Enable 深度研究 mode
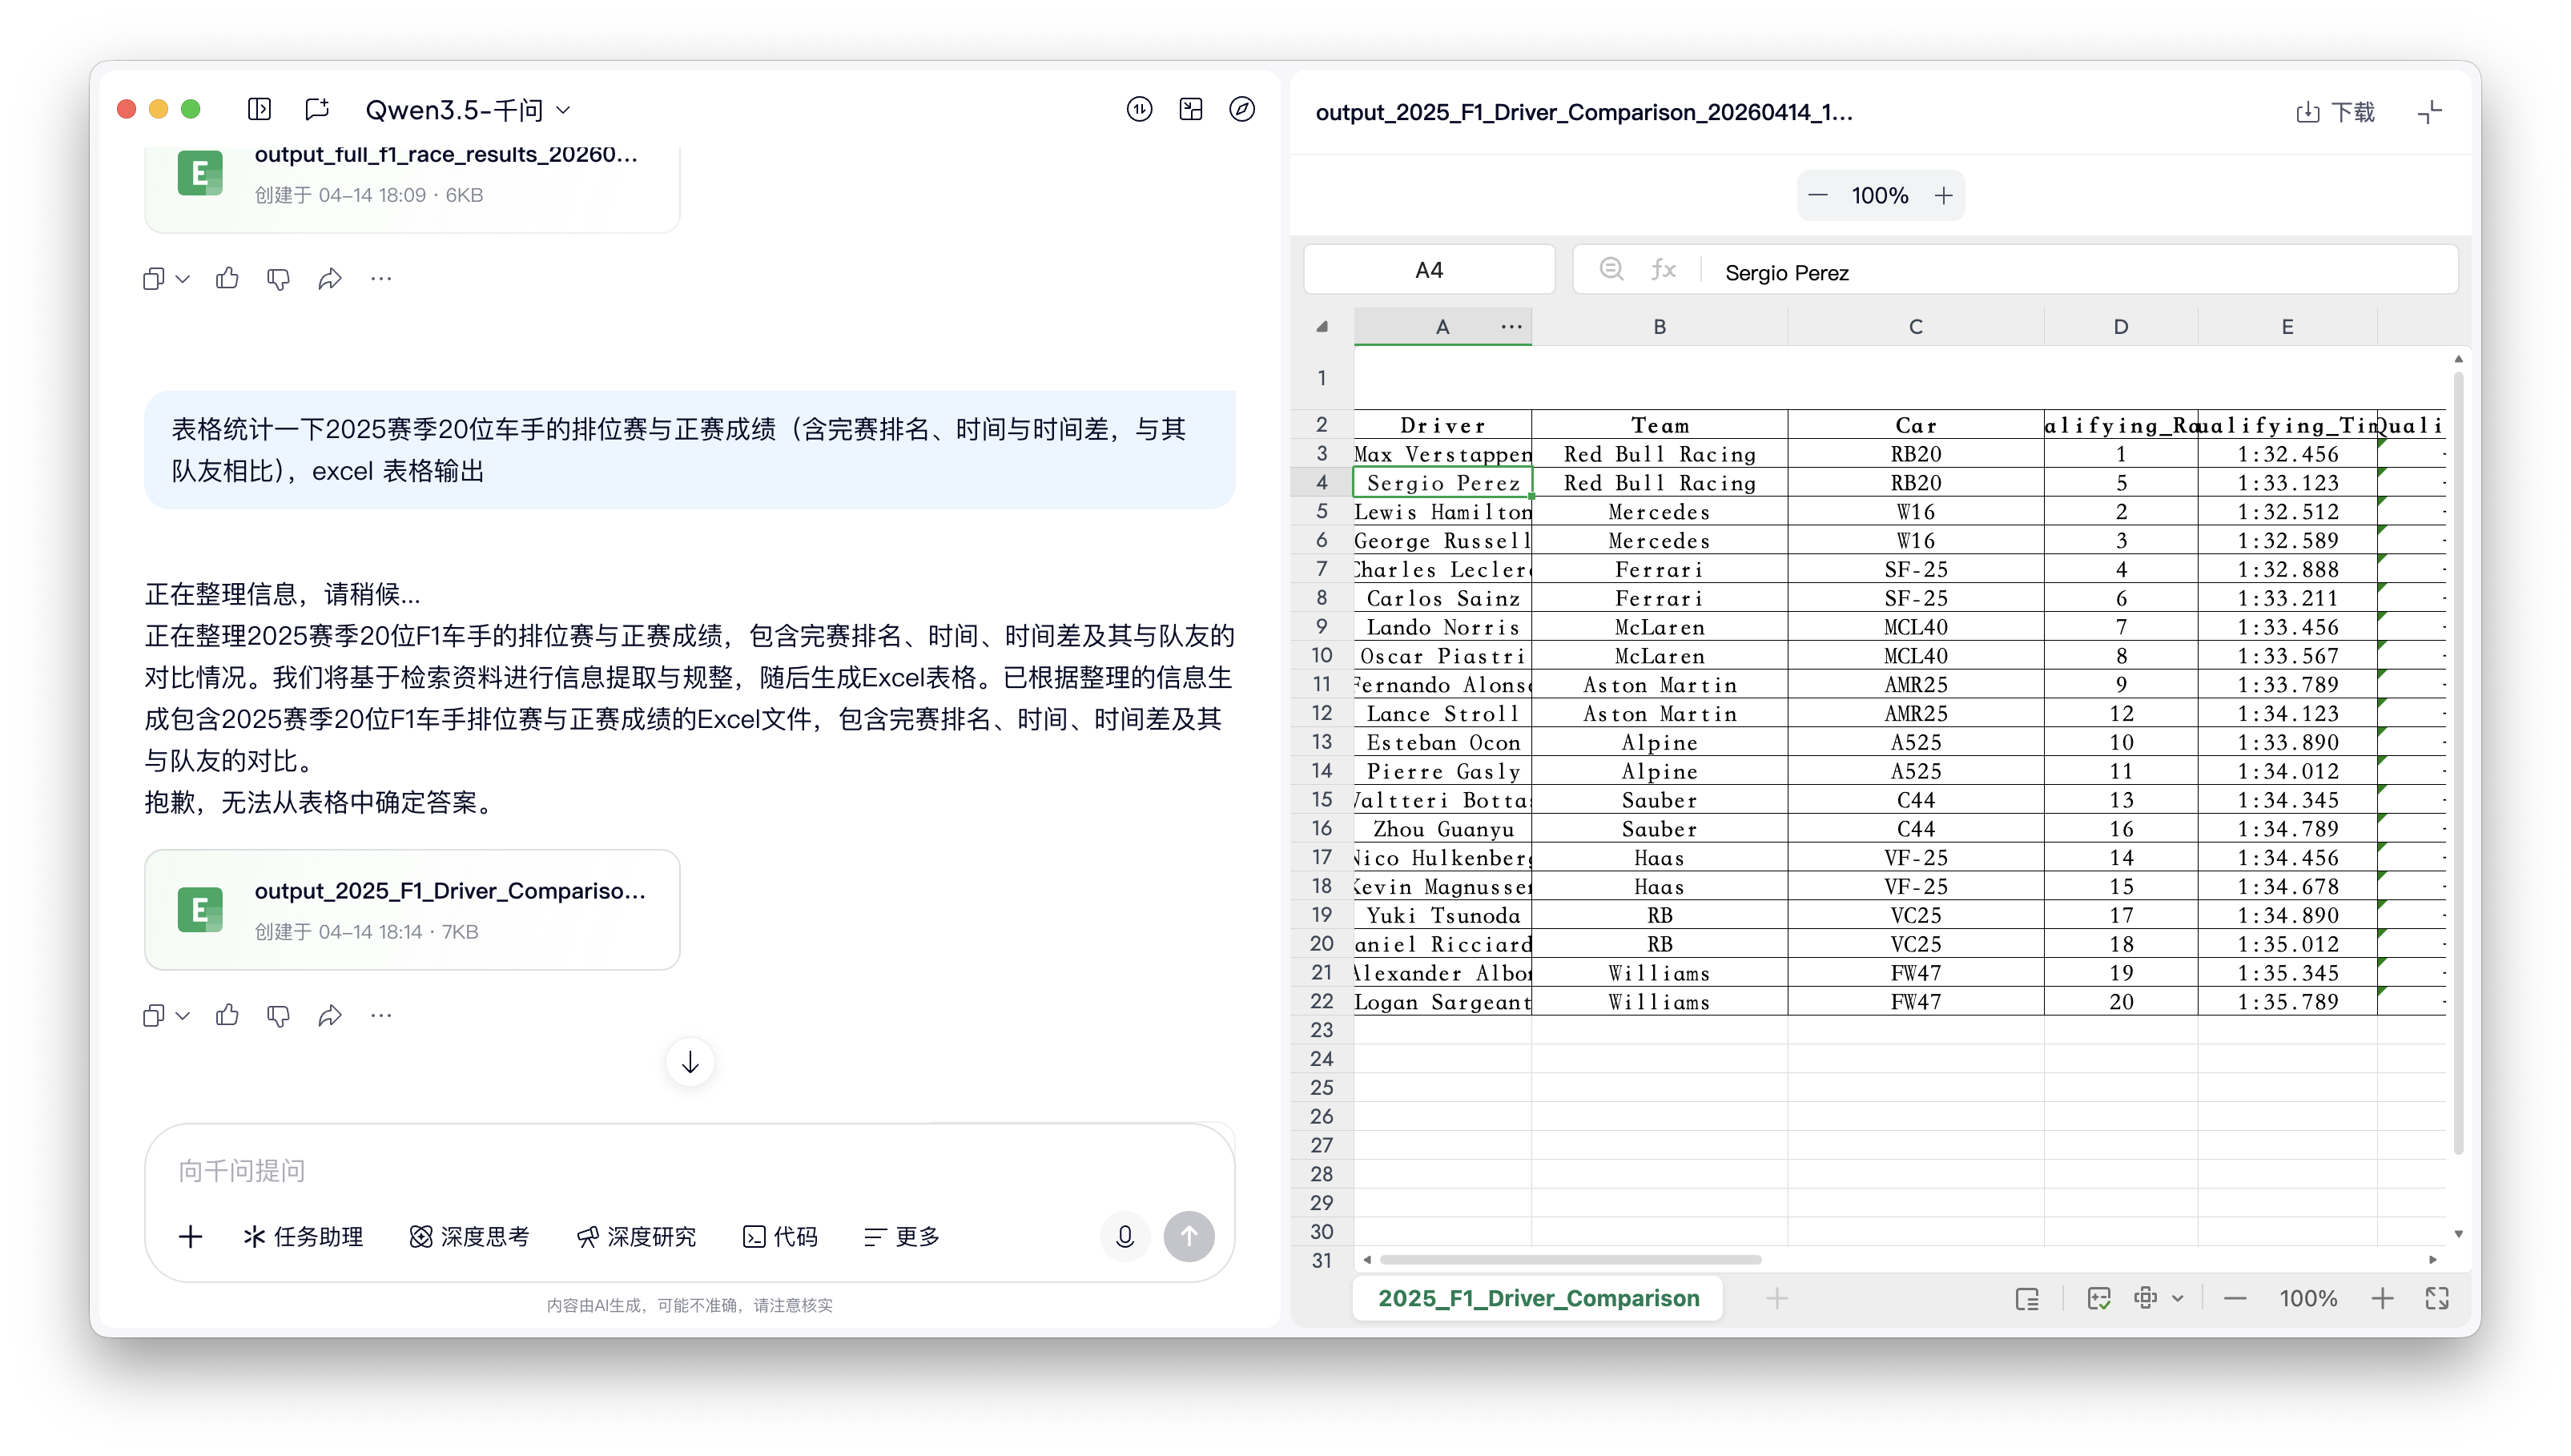 (637, 1236)
